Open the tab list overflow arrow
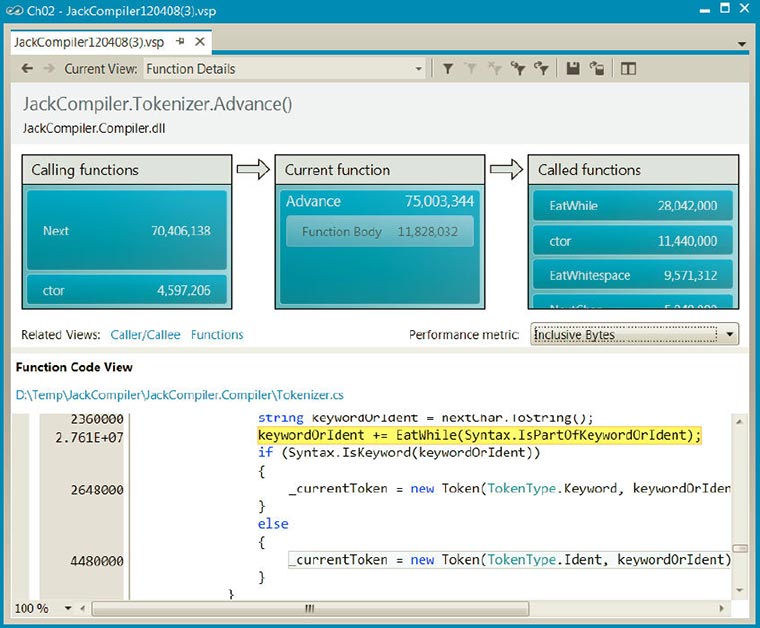This screenshot has height=628, width=760. 741,45
